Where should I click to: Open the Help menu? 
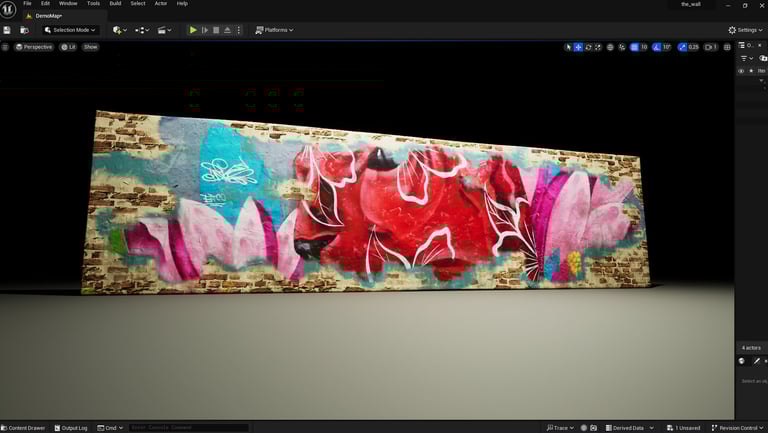(x=182, y=3)
